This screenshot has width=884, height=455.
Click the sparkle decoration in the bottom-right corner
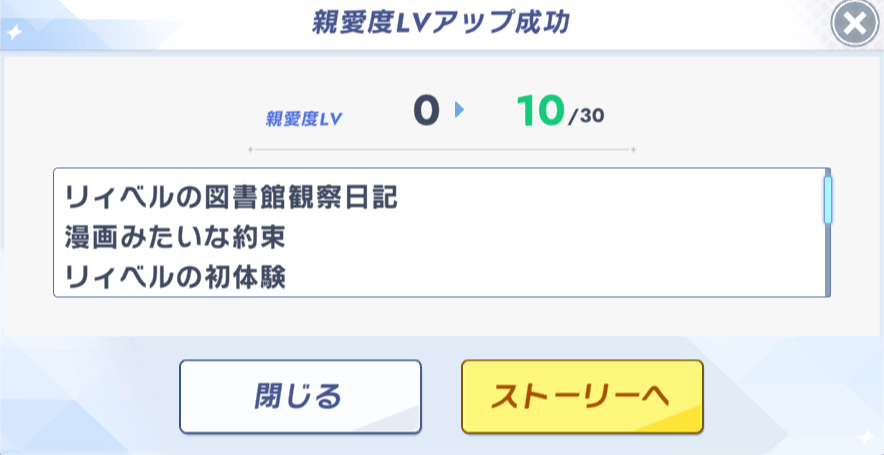[x=865, y=439]
